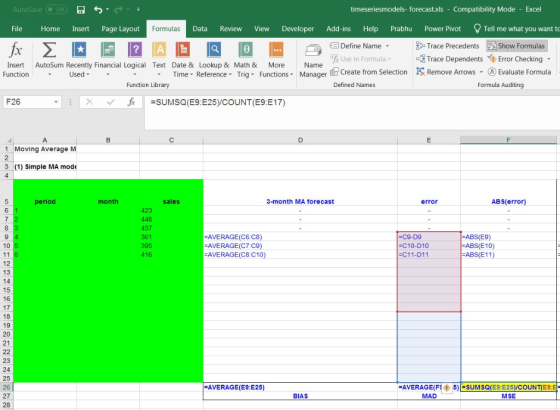Viewport: 560px width, 410px height.
Task: Select column D header
Action: click(x=300, y=140)
